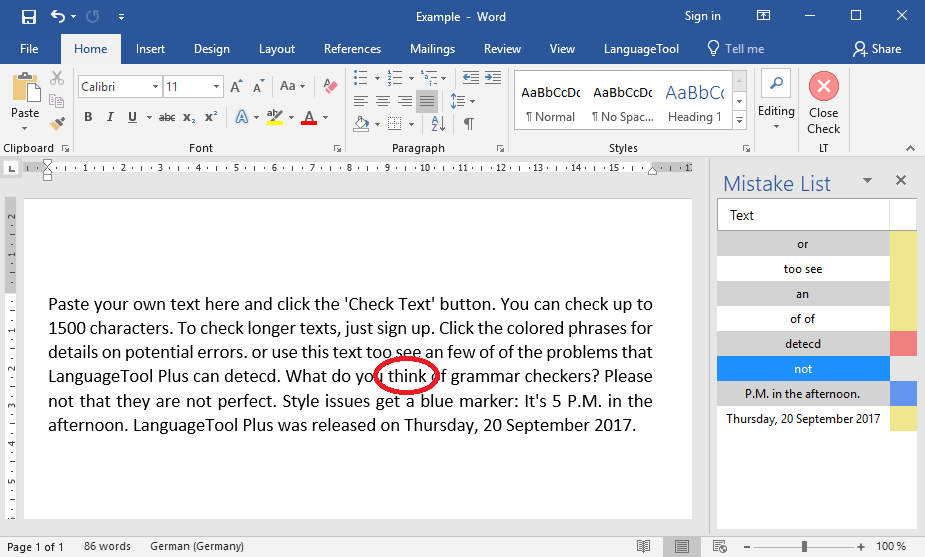
Task: Apply the Heading 1 style
Action: pos(694,103)
